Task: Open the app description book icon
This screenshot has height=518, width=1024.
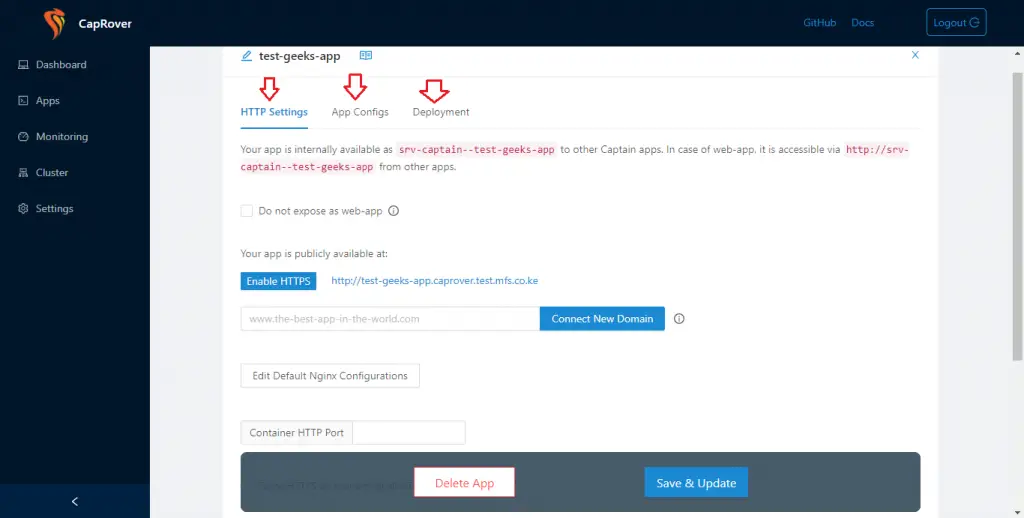Action: click(366, 56)
